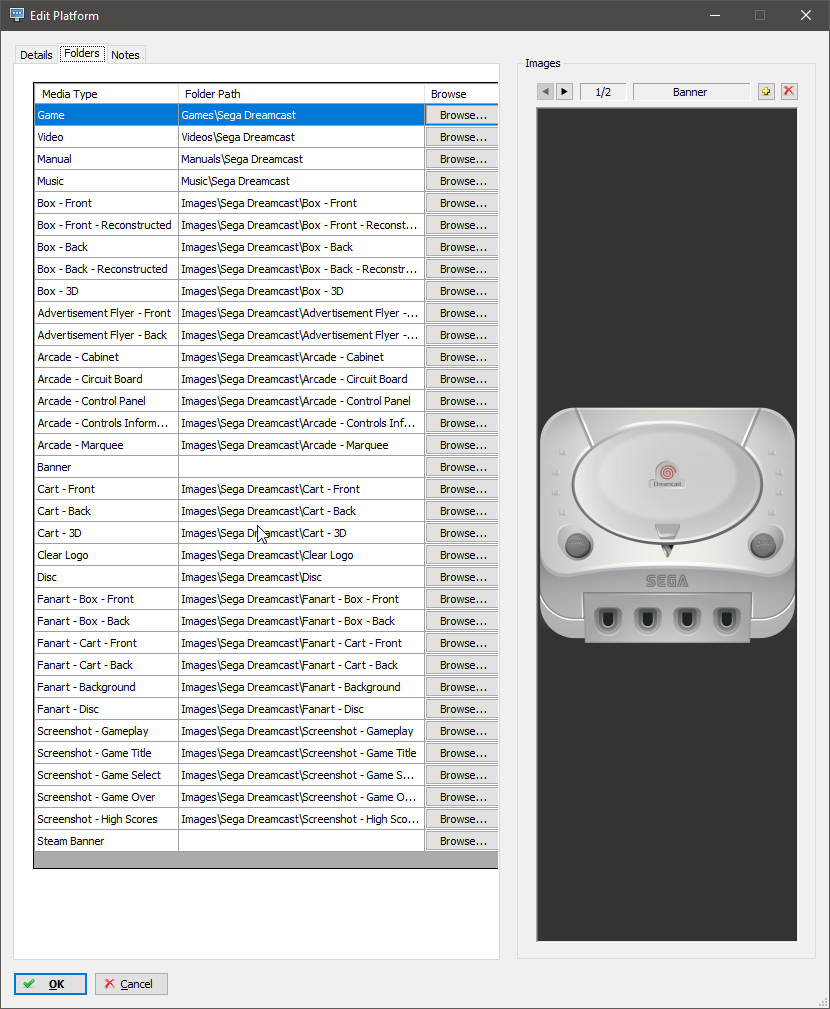Image resolution: width=830 pixels, height=1009 pixels.
Task: Browse for the Steam Banner folder
Action: 461,841
